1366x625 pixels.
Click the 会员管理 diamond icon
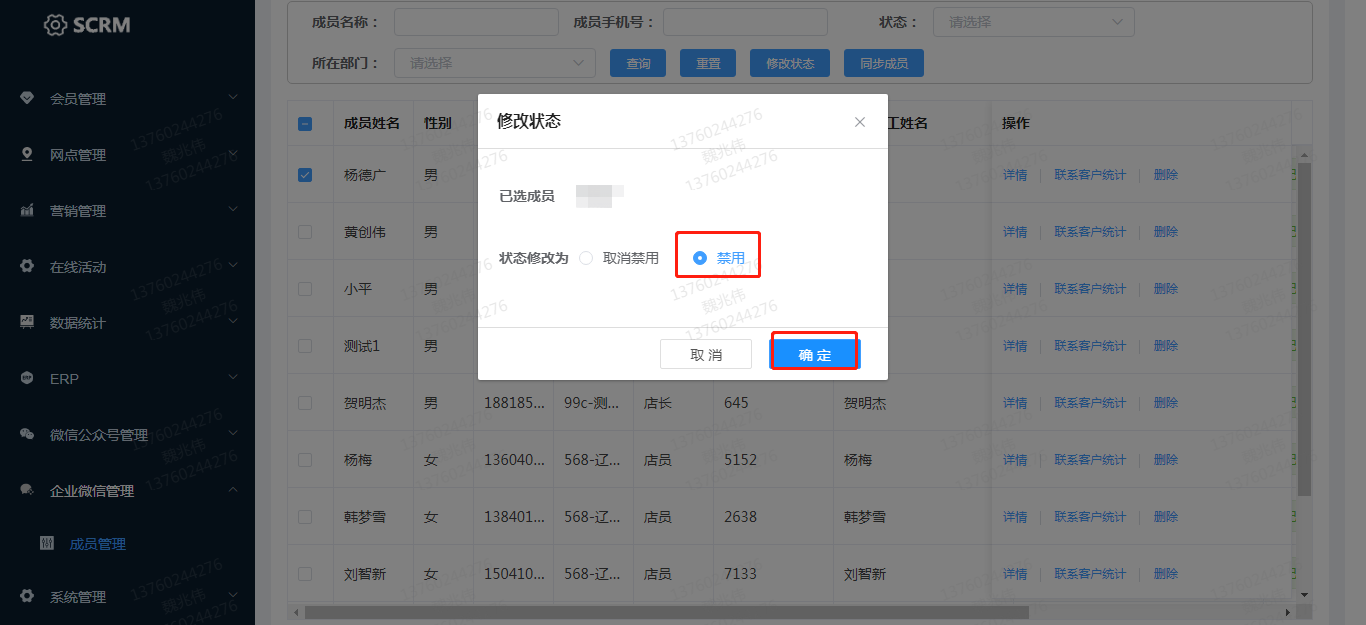(27, 98)
